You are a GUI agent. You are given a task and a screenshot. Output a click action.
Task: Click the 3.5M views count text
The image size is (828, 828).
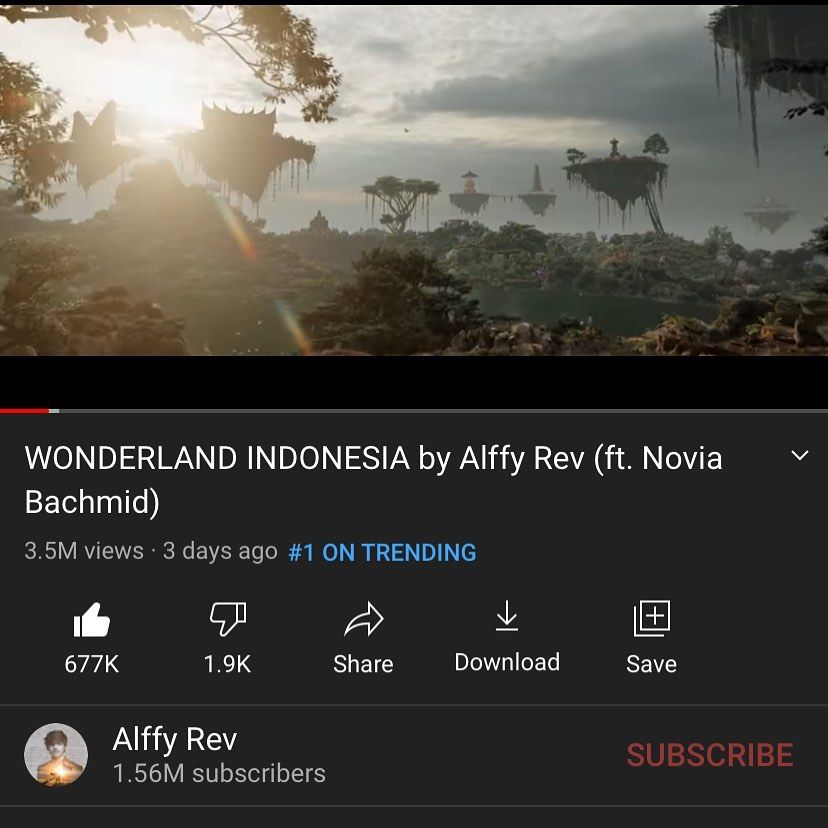click(84, 551)
